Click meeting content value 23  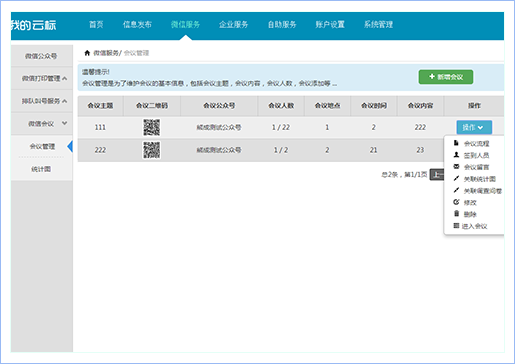(420, 150)
